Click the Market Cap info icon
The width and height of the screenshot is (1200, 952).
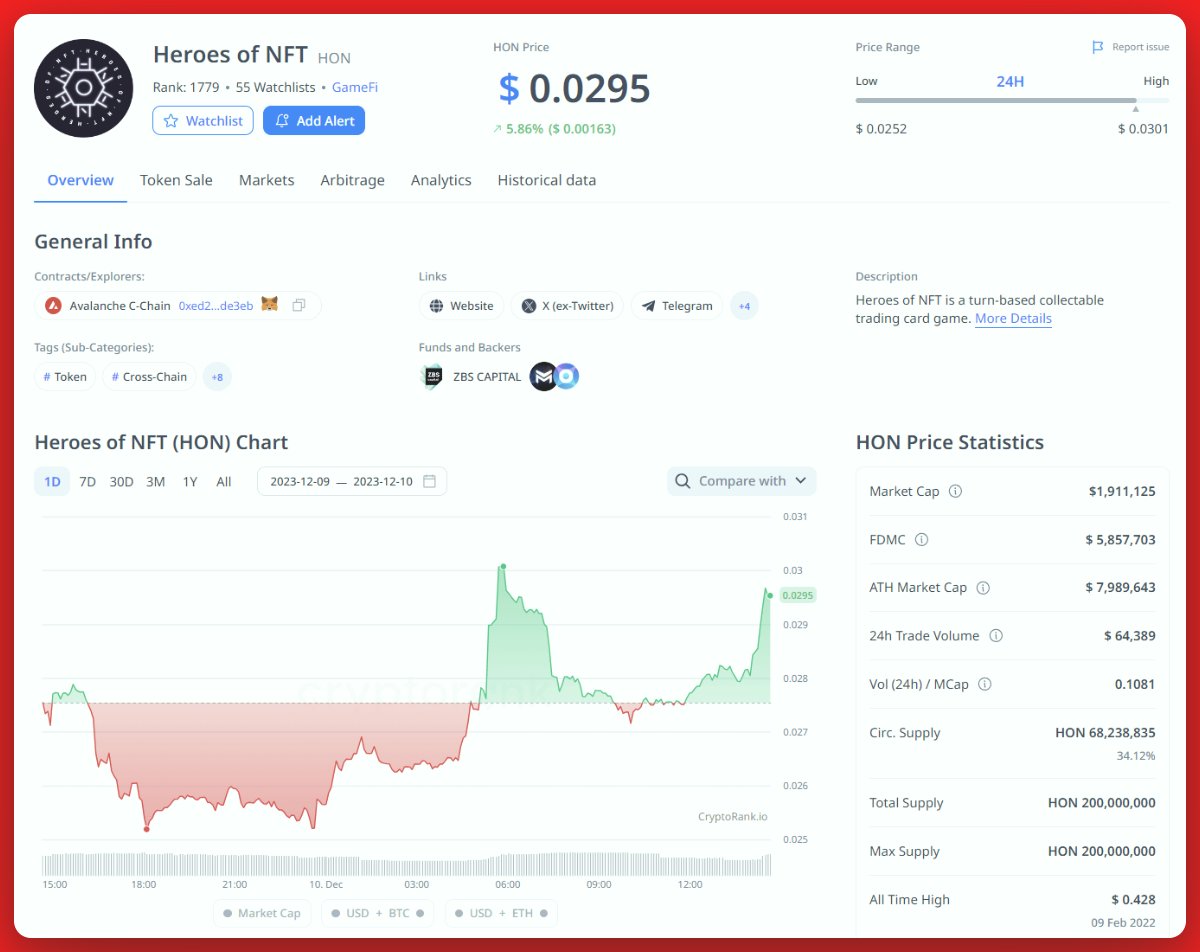[955, 491]
